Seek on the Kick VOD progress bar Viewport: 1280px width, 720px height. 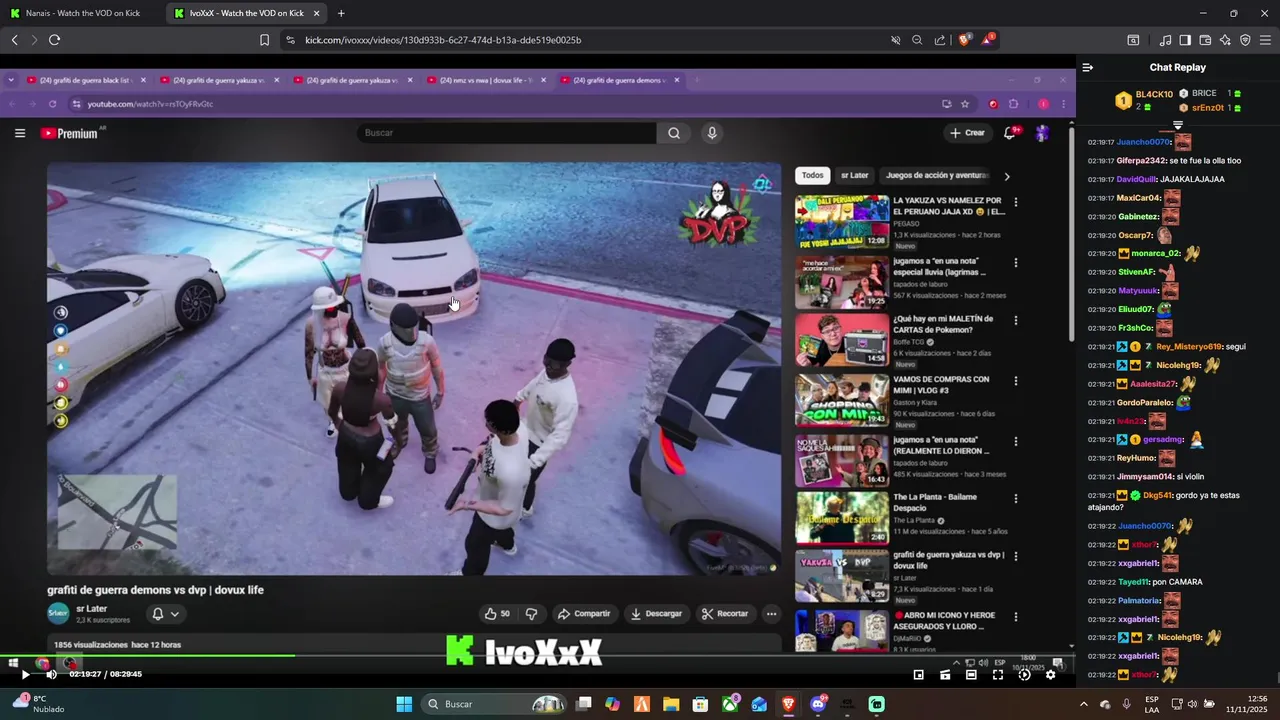click(537, 657)
